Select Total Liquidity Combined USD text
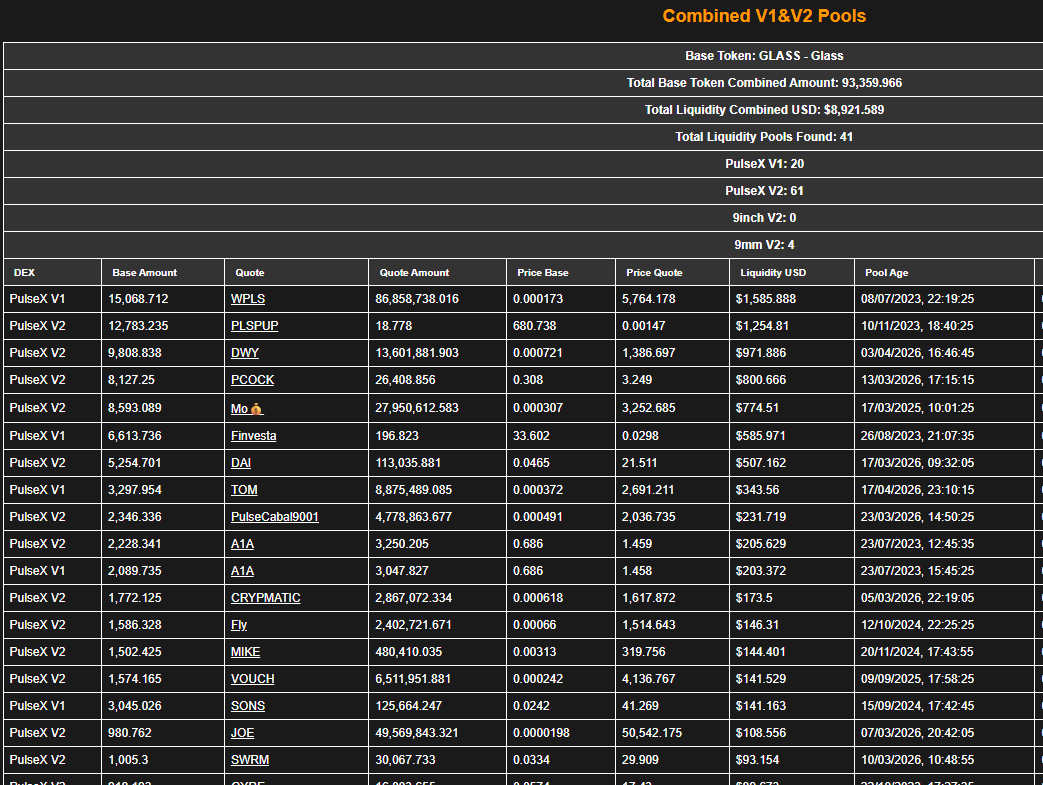 click(x=764, y=110)
